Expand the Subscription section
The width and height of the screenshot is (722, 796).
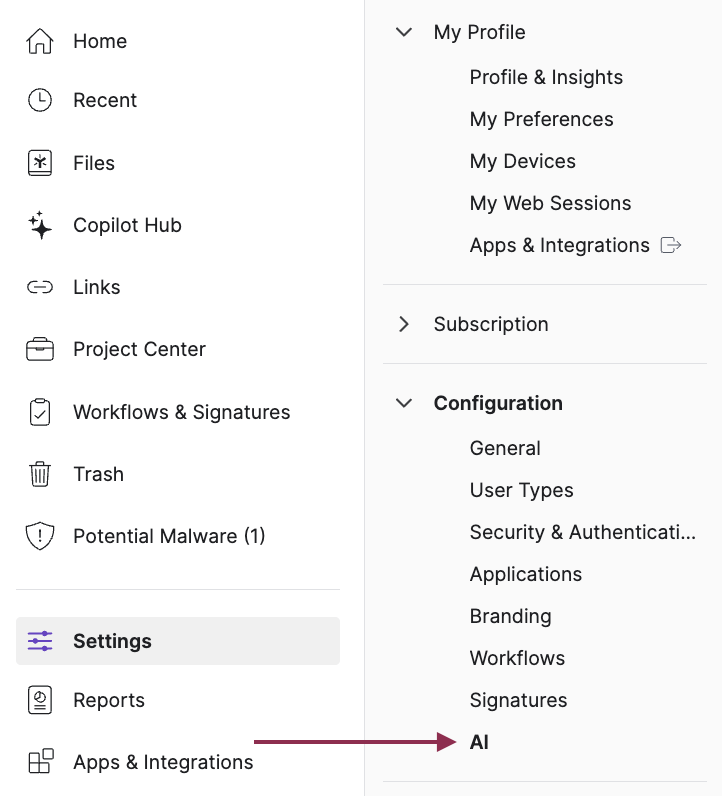click(404, 324)
